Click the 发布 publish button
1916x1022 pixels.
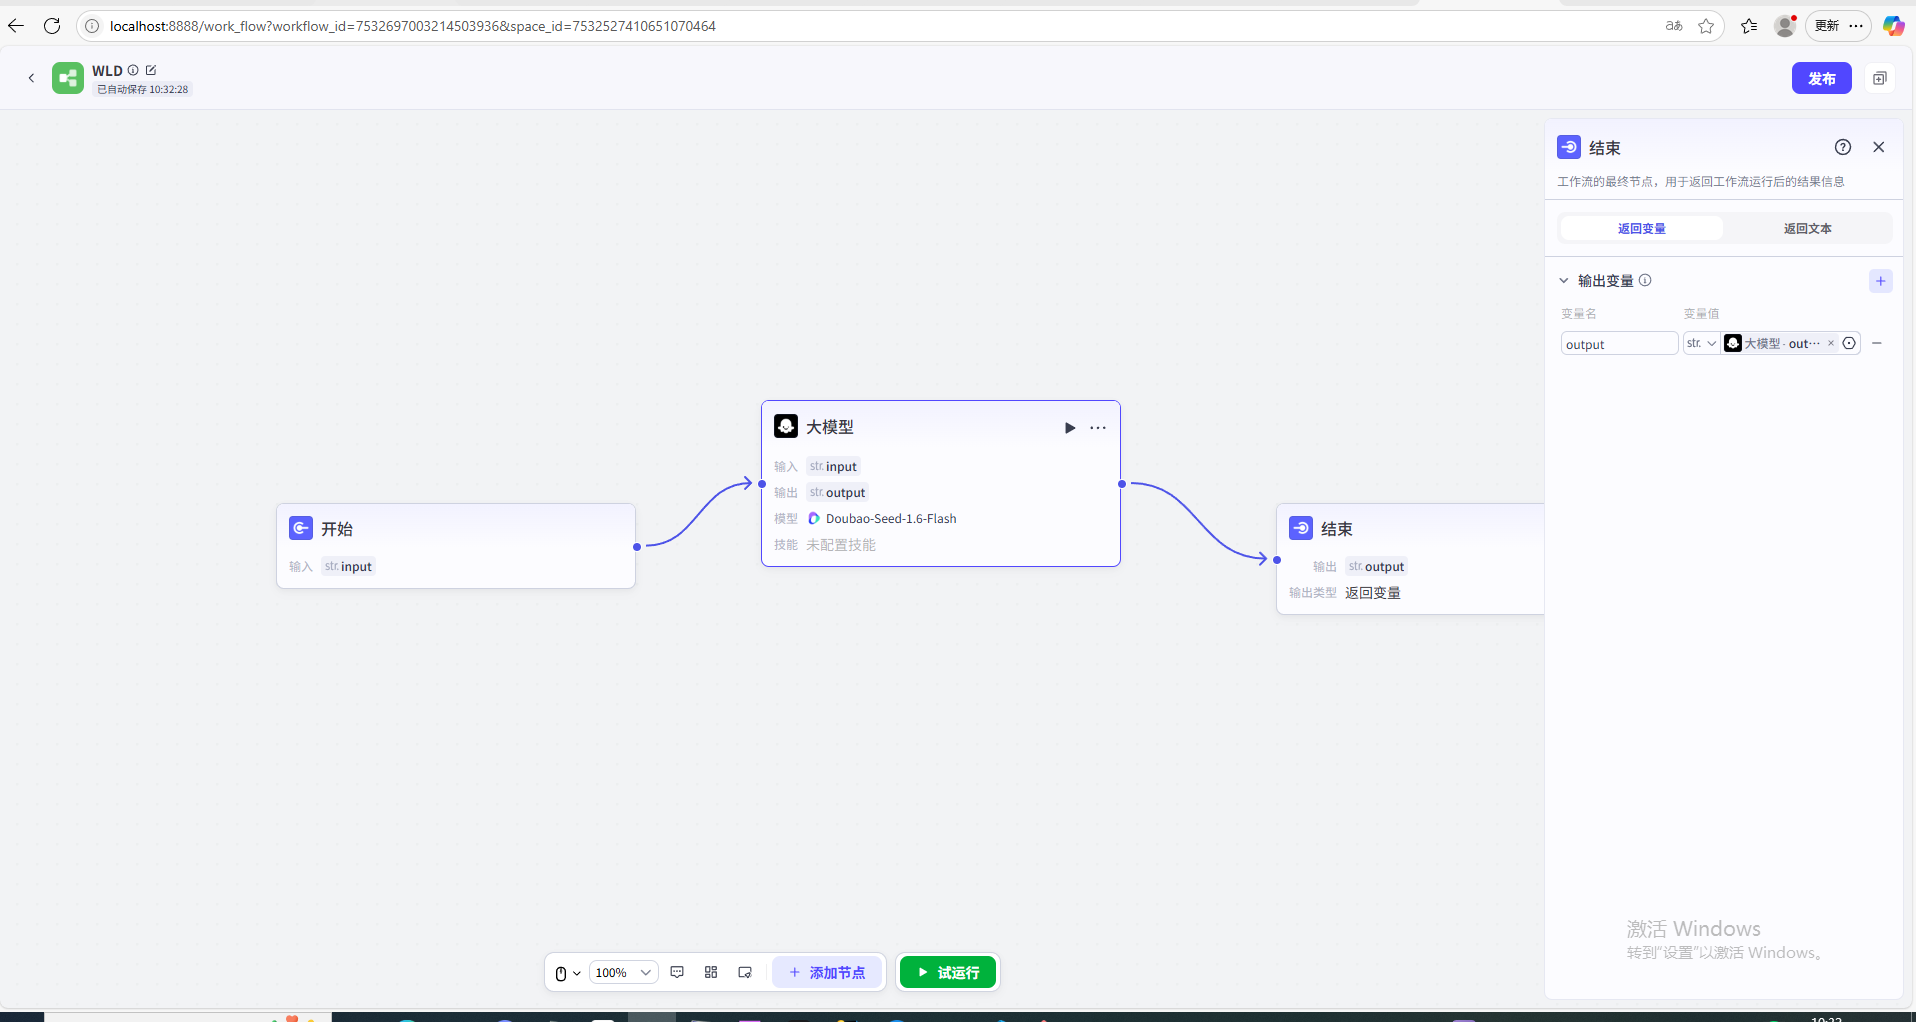coord(1821,78)
